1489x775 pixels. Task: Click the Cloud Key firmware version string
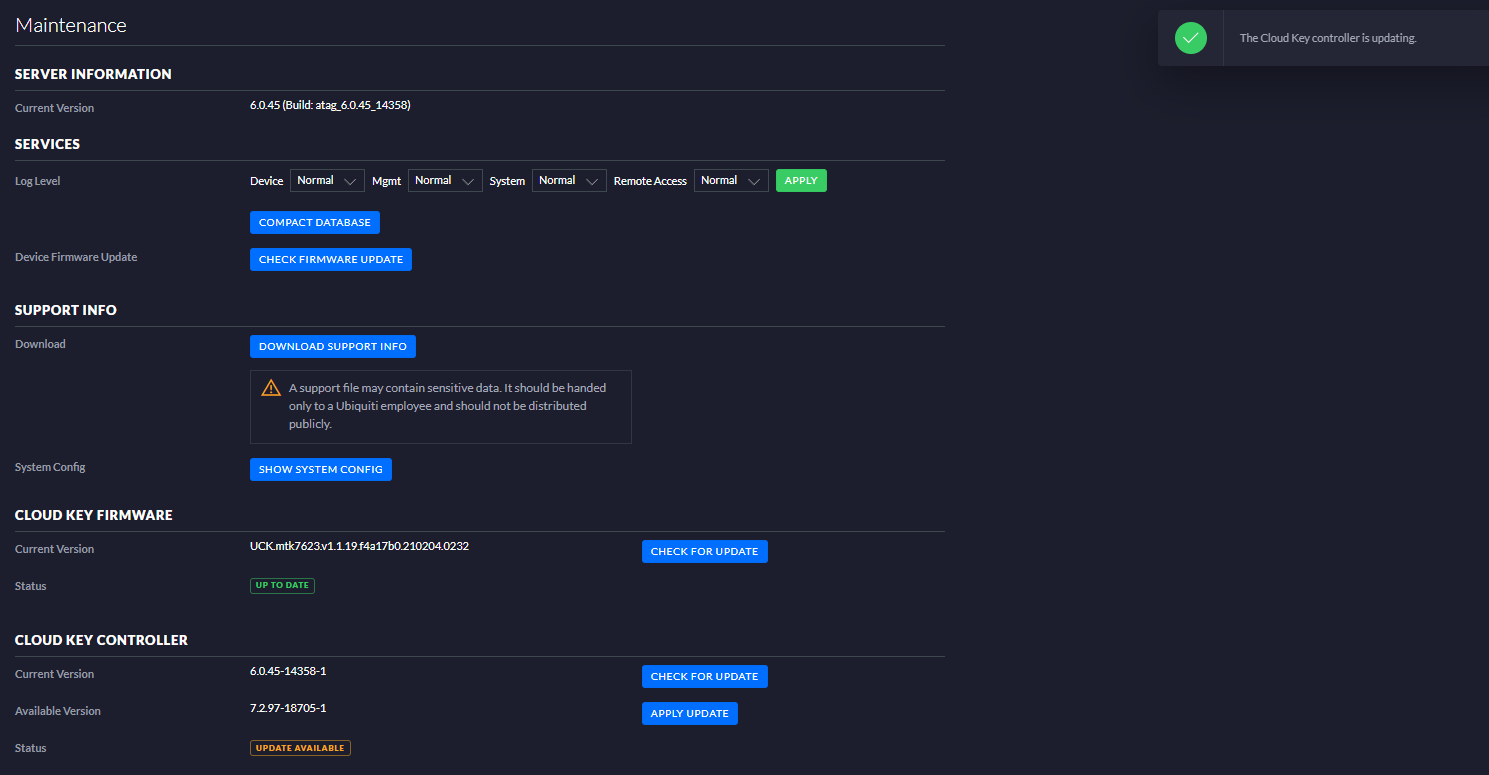tap(359, 547)
